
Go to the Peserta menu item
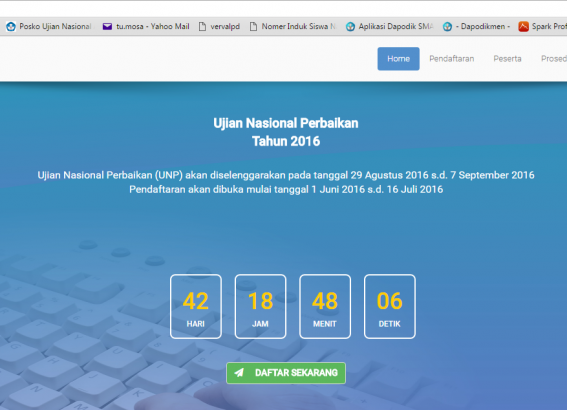(507, 59)
